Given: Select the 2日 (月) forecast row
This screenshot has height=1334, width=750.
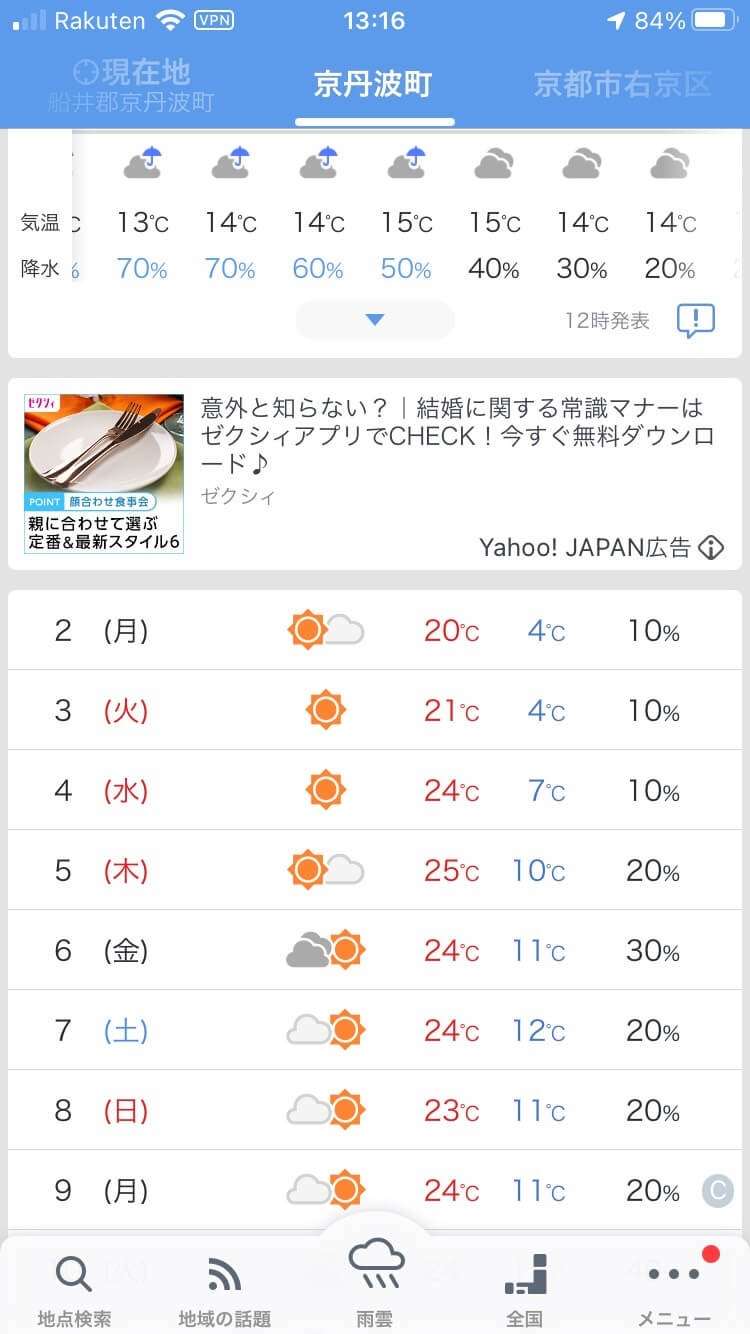Looking at the screenshot, I should pyautogui.click(x=375, y=630).
